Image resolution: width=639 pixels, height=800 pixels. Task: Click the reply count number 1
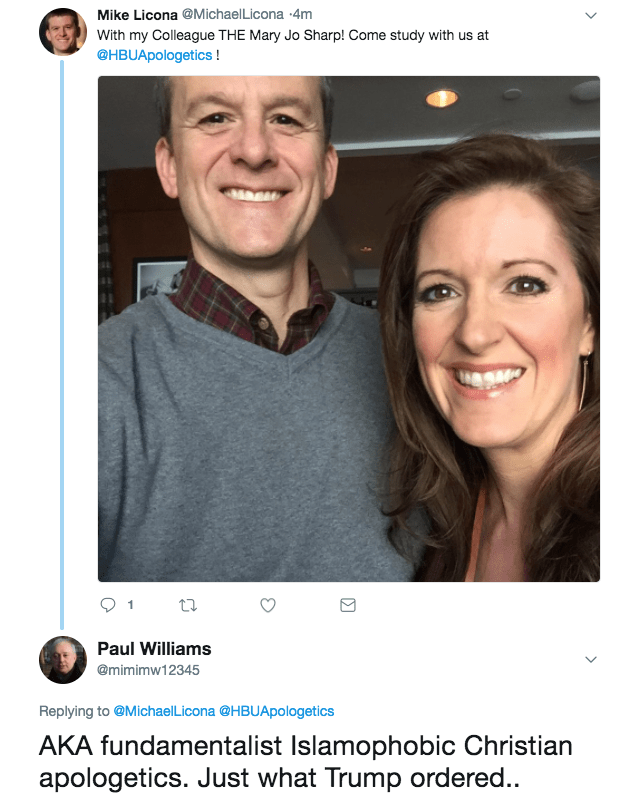pyautogui.click(x=131, y=605)
